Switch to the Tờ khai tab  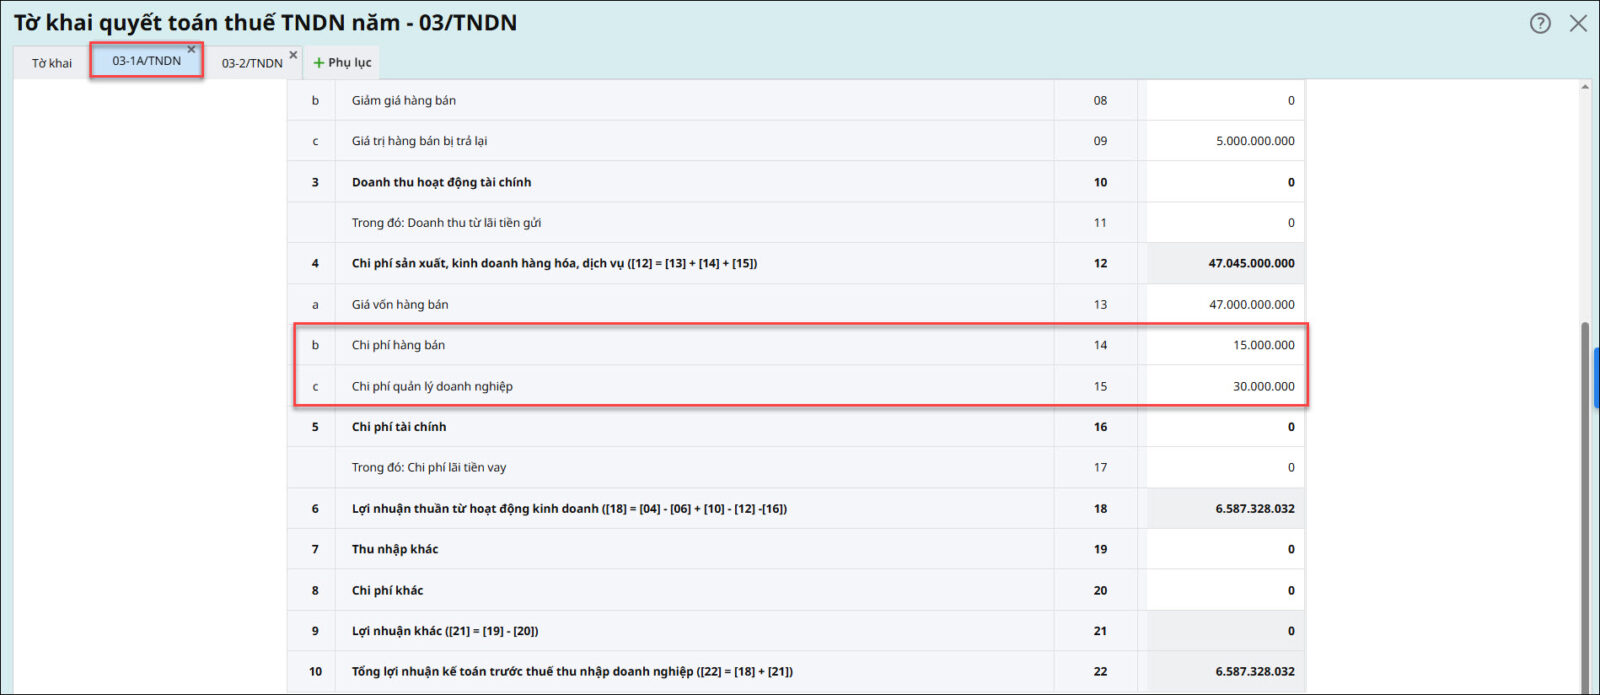click(52, 63)
